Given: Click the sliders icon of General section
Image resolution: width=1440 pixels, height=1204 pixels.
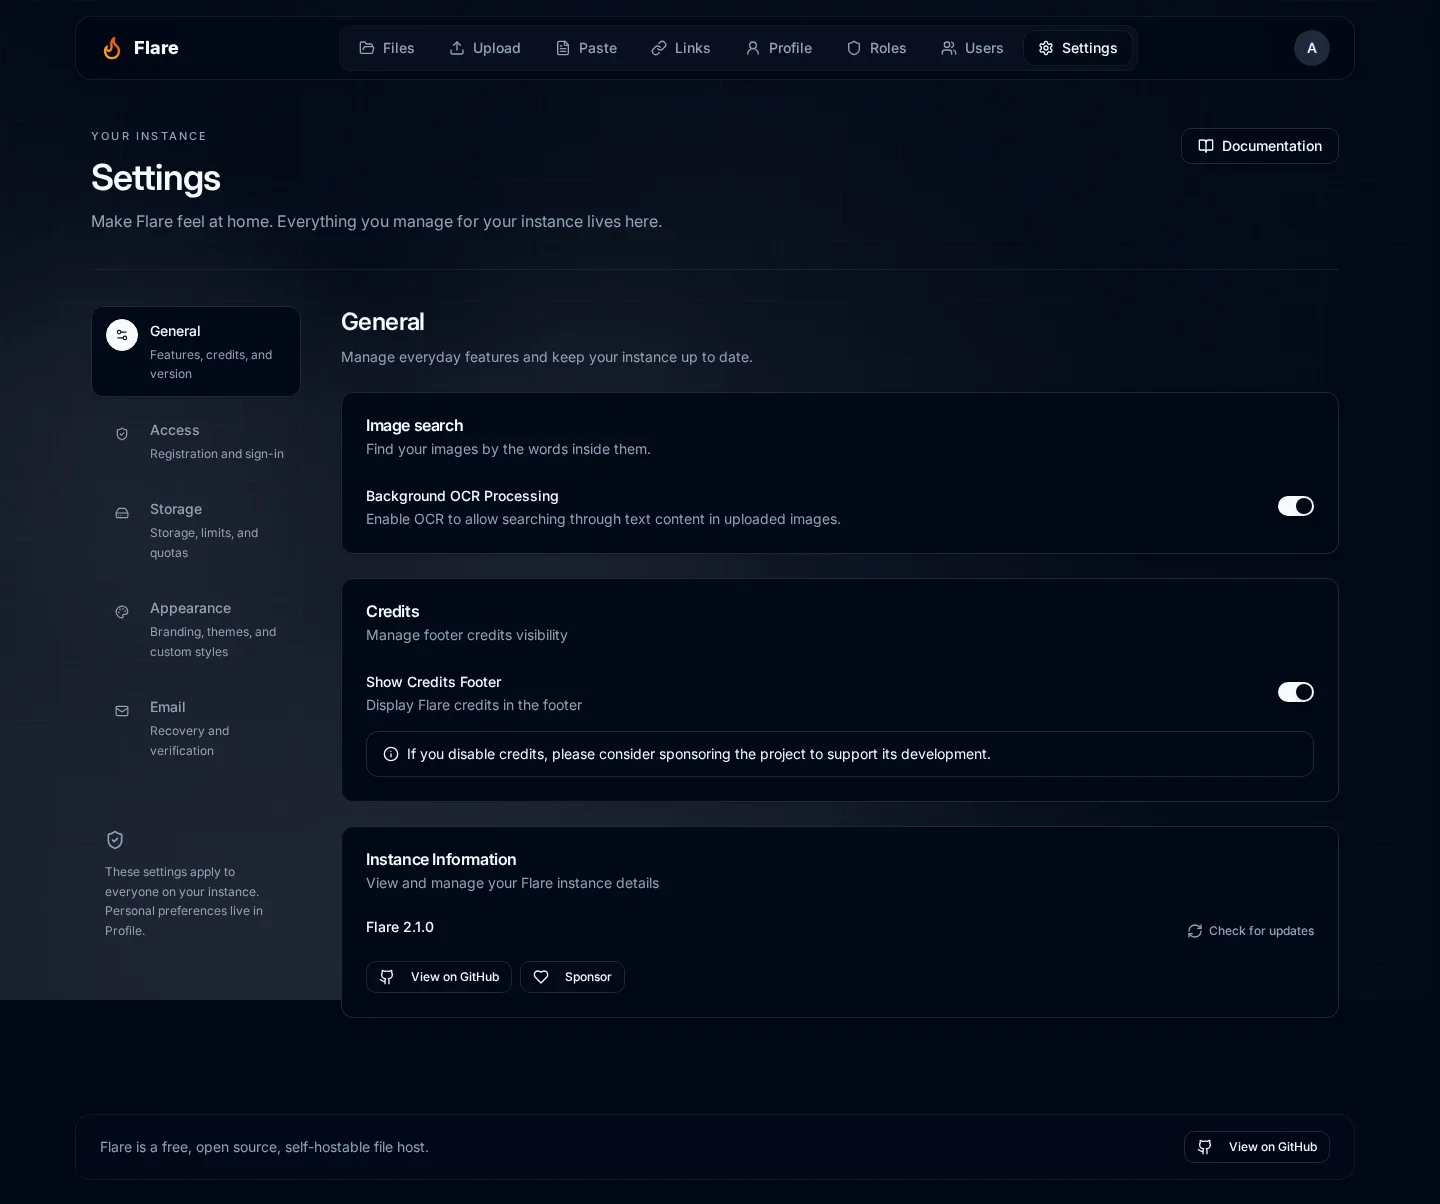Looking at the screenshot, I should [122, 335].
